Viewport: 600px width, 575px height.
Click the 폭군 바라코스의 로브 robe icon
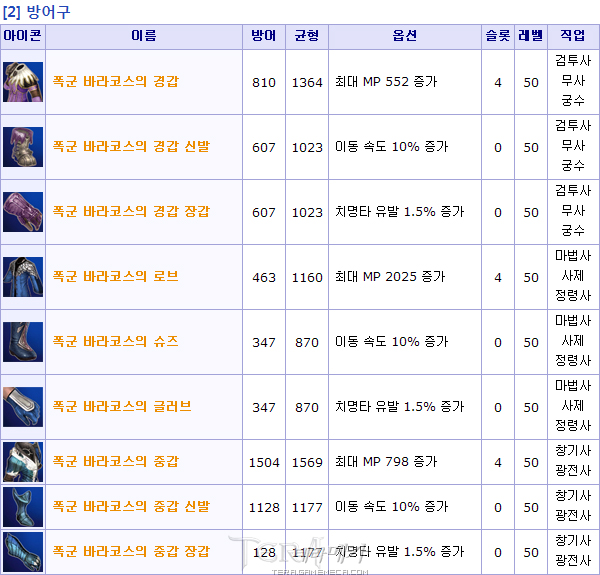(23, 277)
